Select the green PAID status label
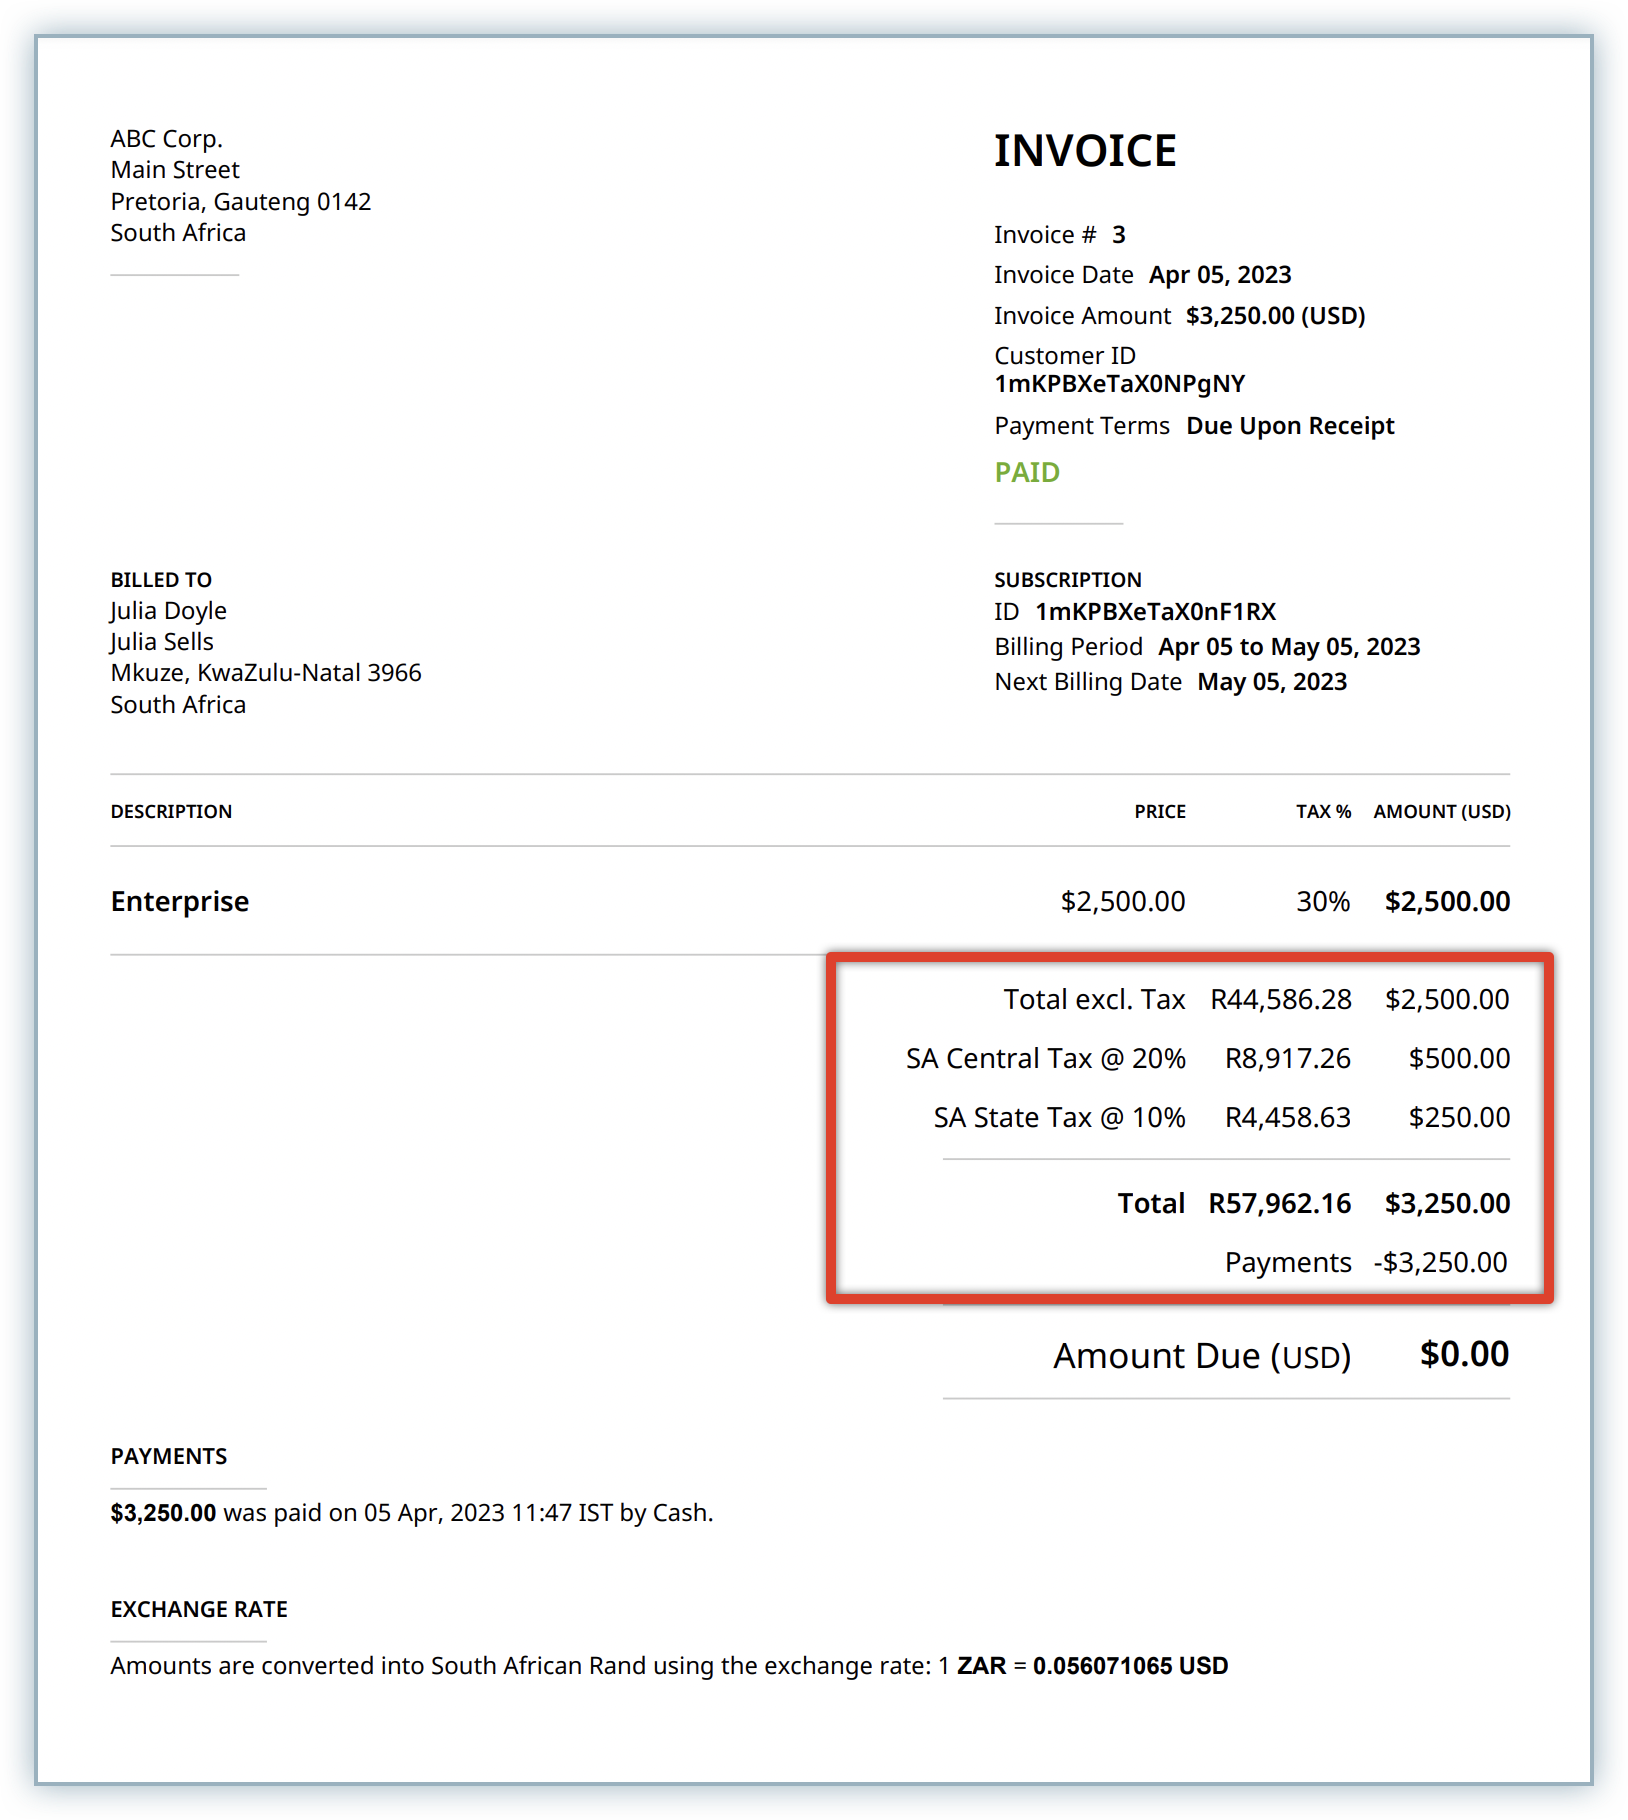1628x1820 pixels. click(1026, 472)
